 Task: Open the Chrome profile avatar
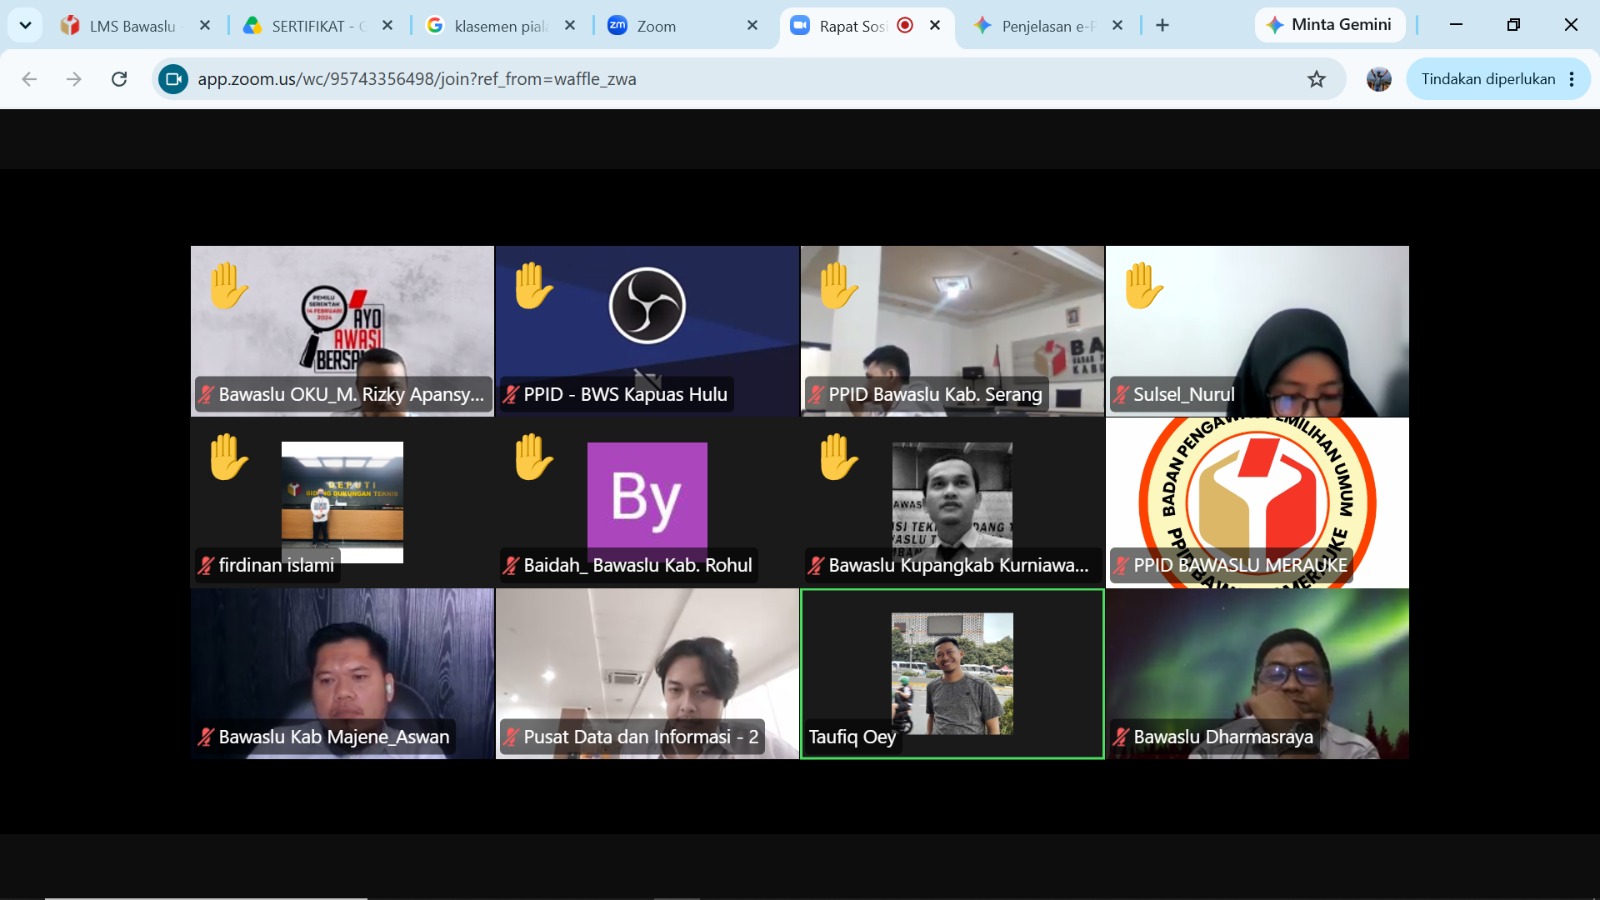click(x=1379, y=79)
